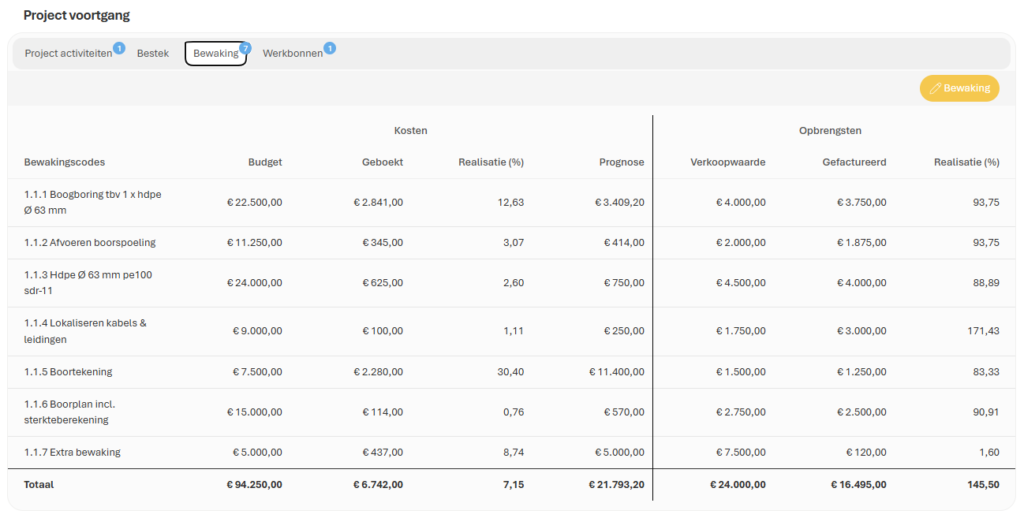Select row 1.1.2 Afvoeren boorspoeling
Viewport: 1024px width, 518px height.
pos(512,243)
